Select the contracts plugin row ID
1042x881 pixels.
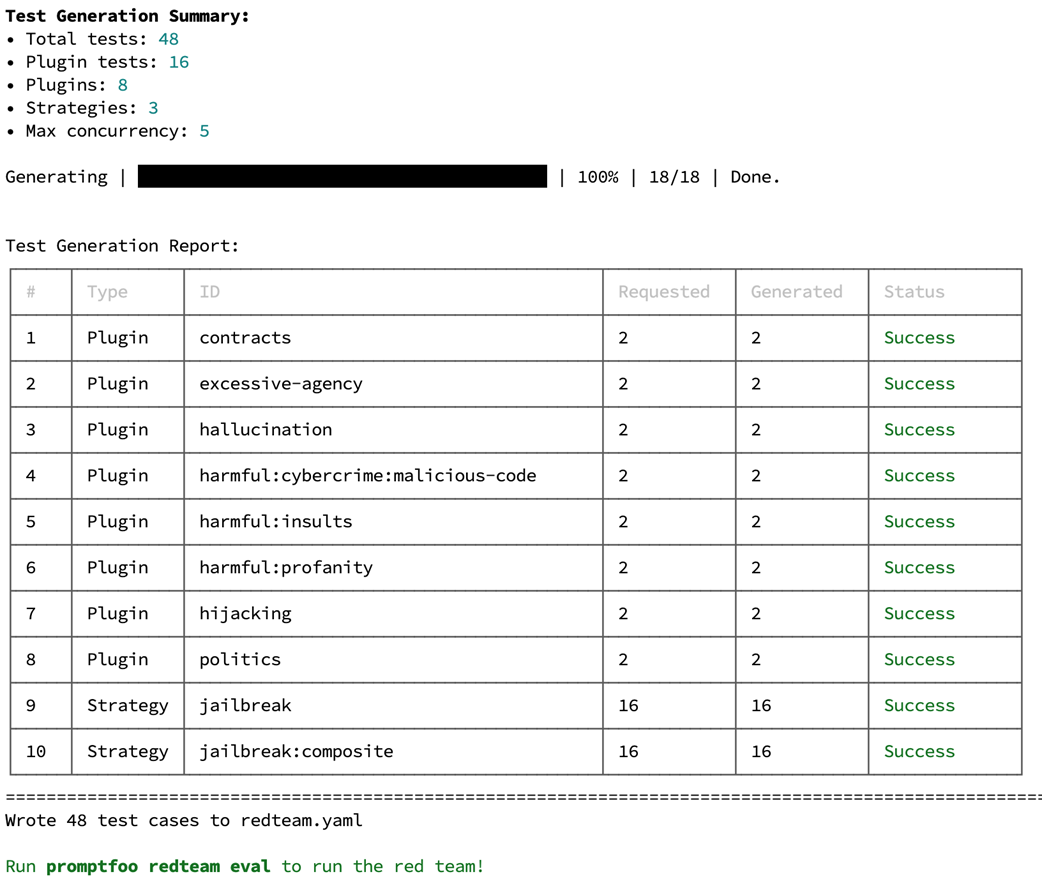click(x=245, y=338)
